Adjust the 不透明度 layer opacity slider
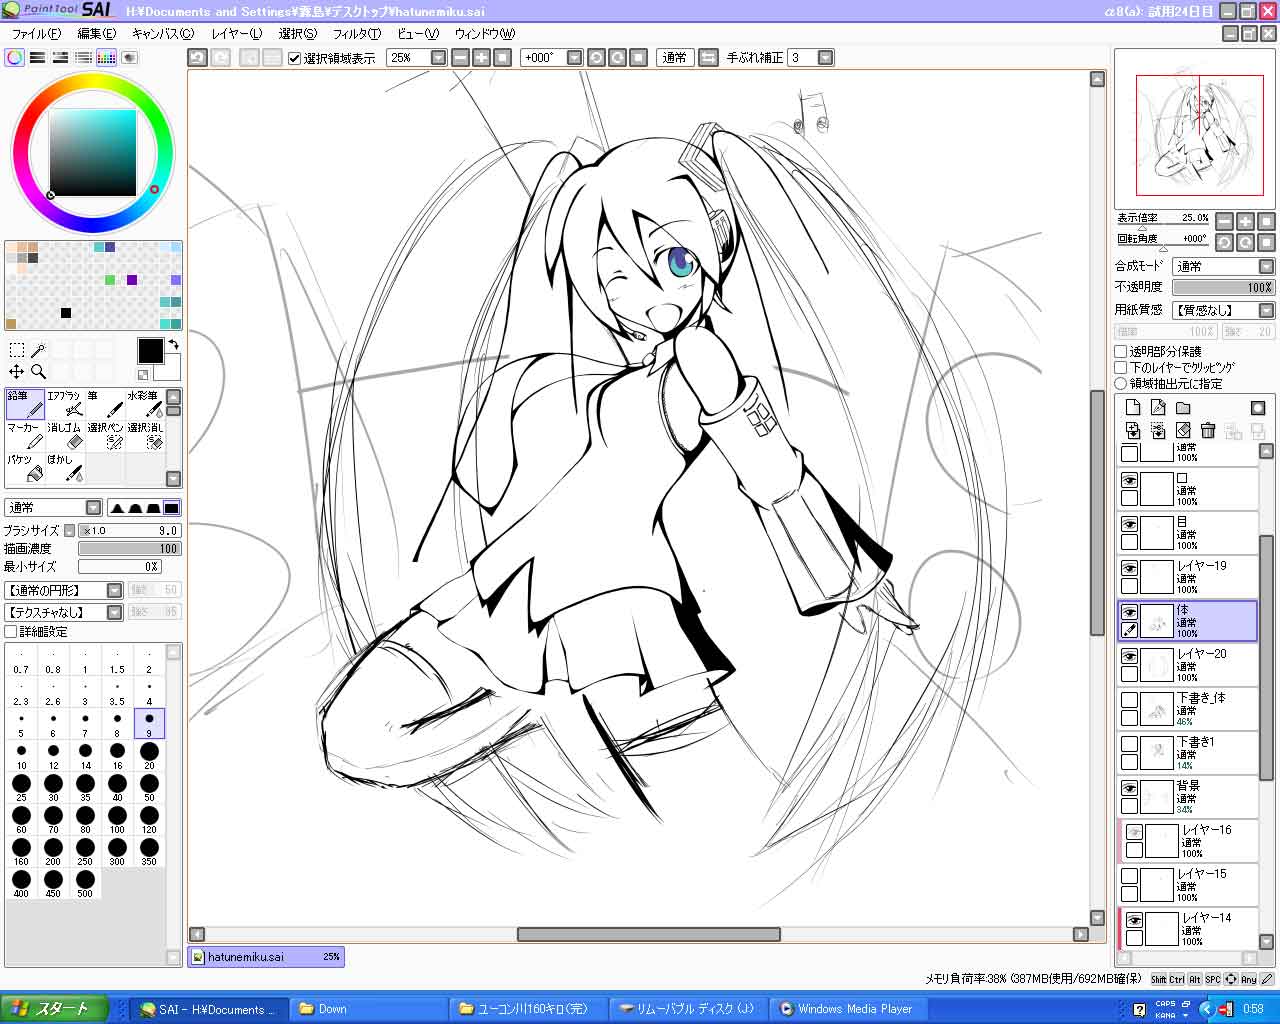Viewport: 1280px width, 1024px height. tap(1224, 287)
